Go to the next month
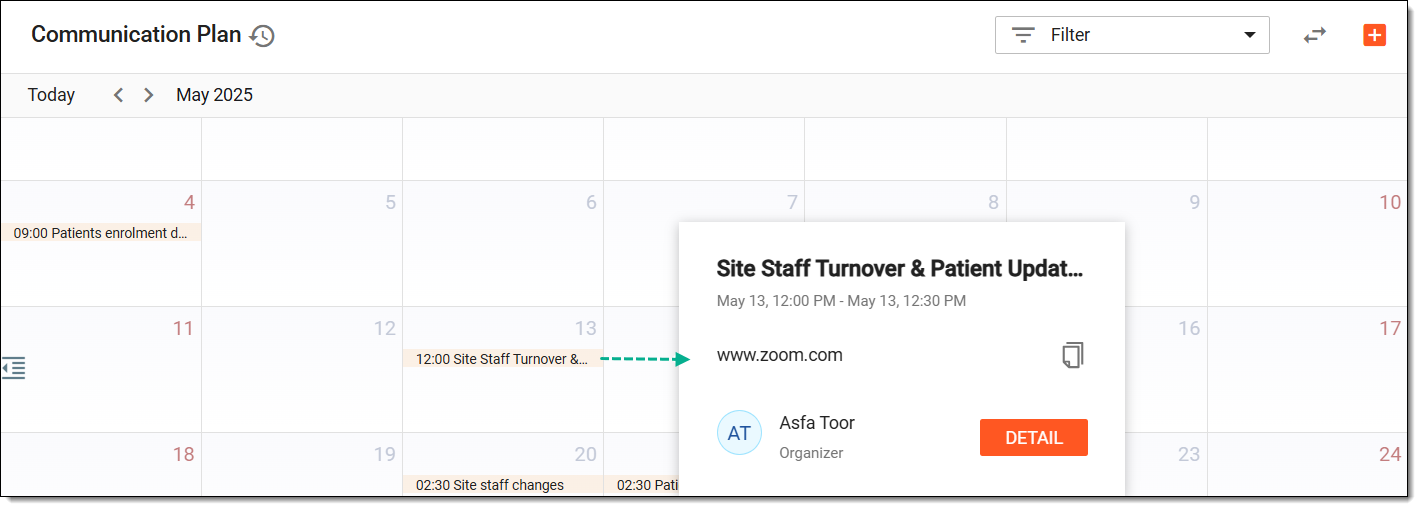 [149, 95]
